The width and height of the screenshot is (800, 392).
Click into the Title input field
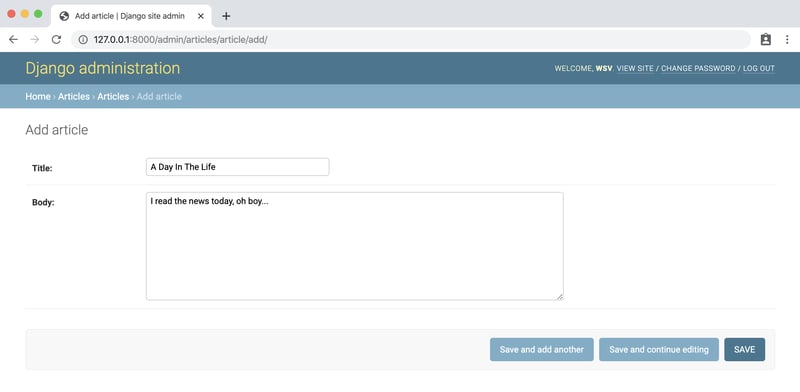pyautogui.click(x=237, y=167)
